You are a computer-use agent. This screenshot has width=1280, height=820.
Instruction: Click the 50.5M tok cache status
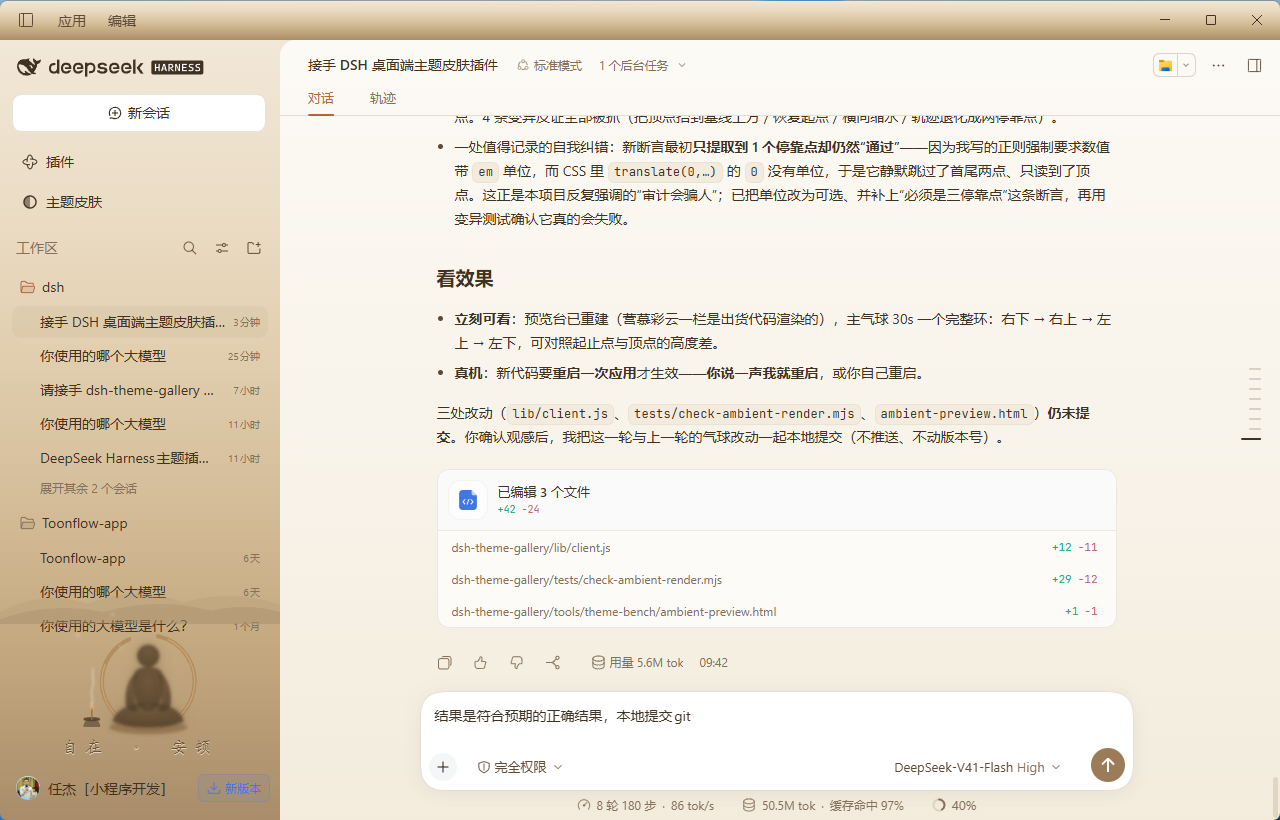822,805
